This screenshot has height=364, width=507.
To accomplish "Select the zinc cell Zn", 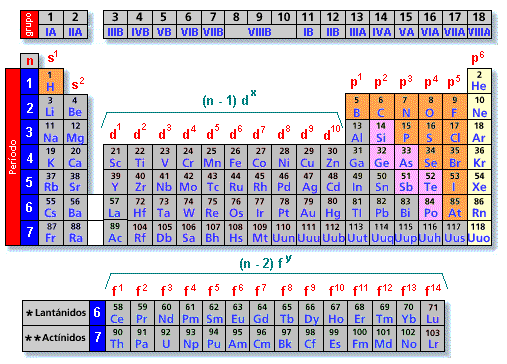I will tap(333, 157).
